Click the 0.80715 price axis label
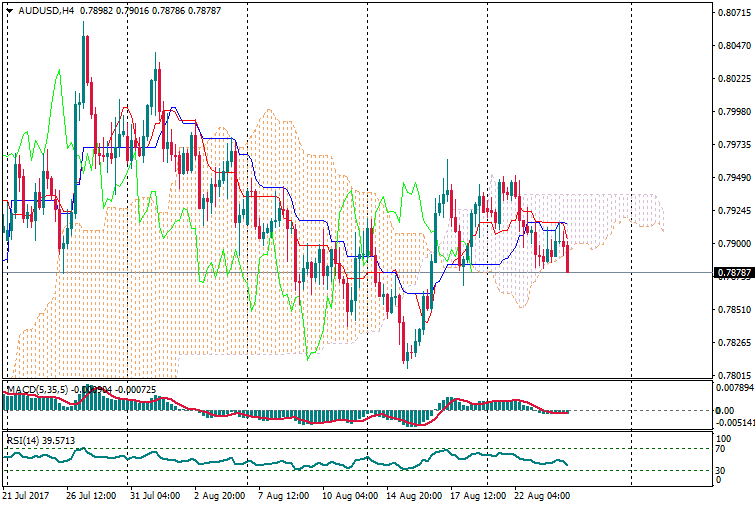The image size is (755, 507). point(733,13)
